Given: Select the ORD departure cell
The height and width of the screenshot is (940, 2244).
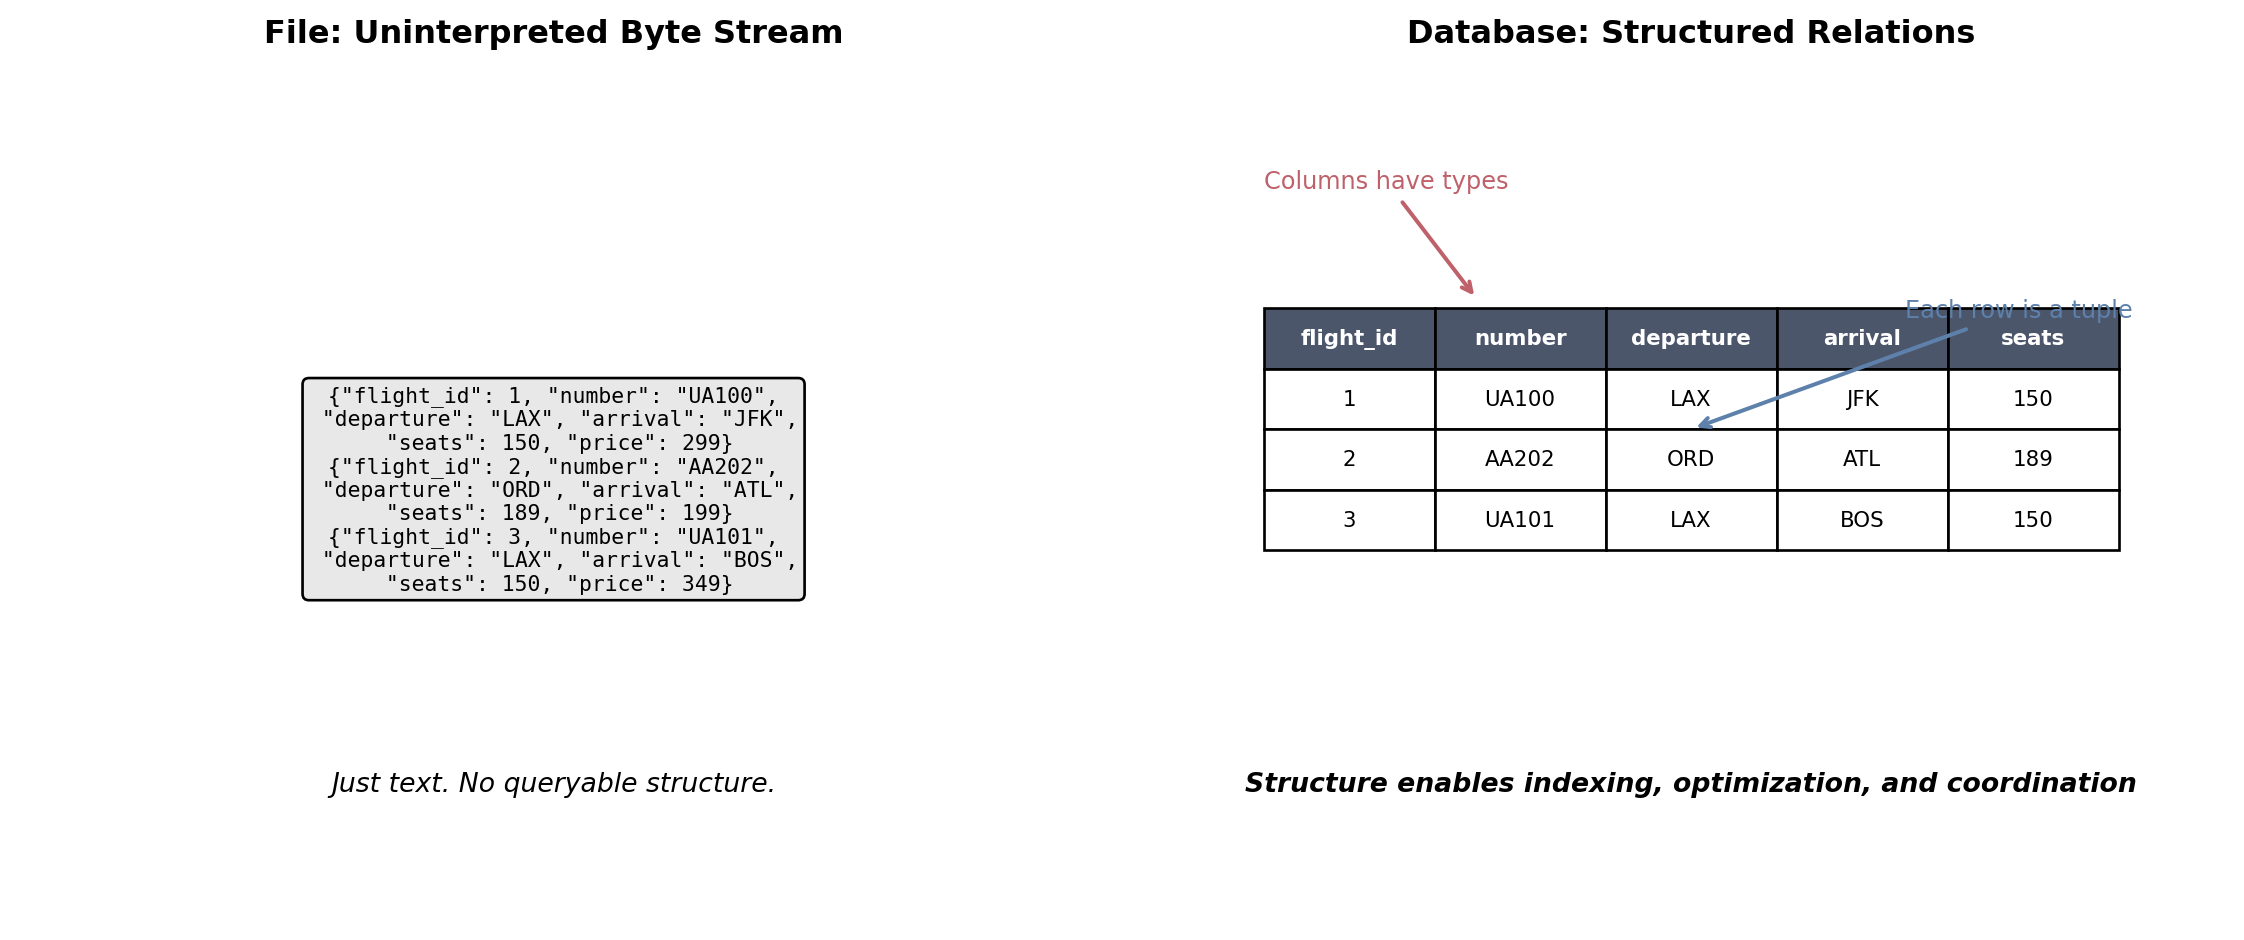Looking at the screenshot, I should coord(1690,460).
